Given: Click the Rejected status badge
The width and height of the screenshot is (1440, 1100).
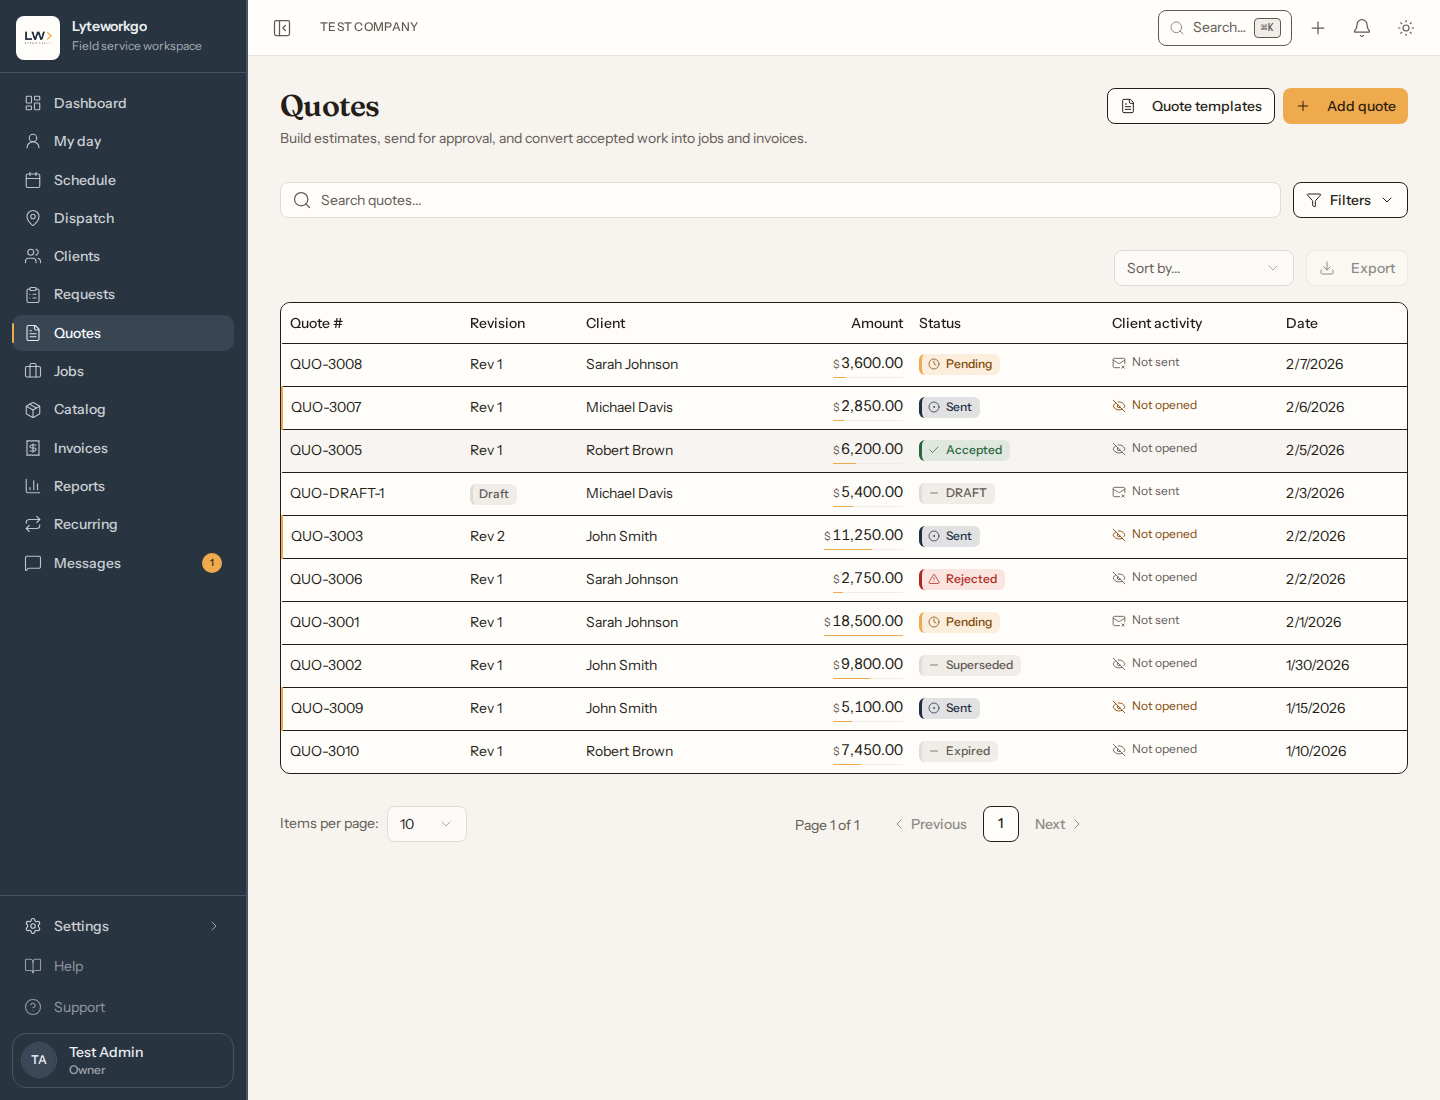Looking at the screenshot, I should [963, 579].
